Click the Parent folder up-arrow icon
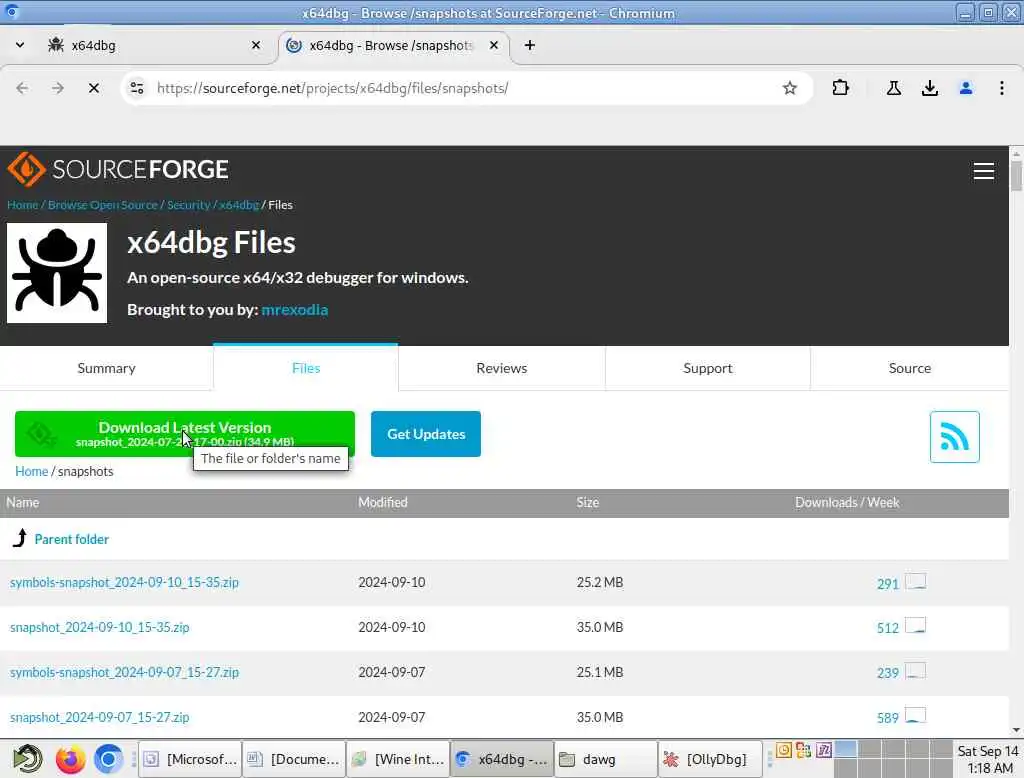This screenshot has height=778, width=1024. [x=20, y=538]
